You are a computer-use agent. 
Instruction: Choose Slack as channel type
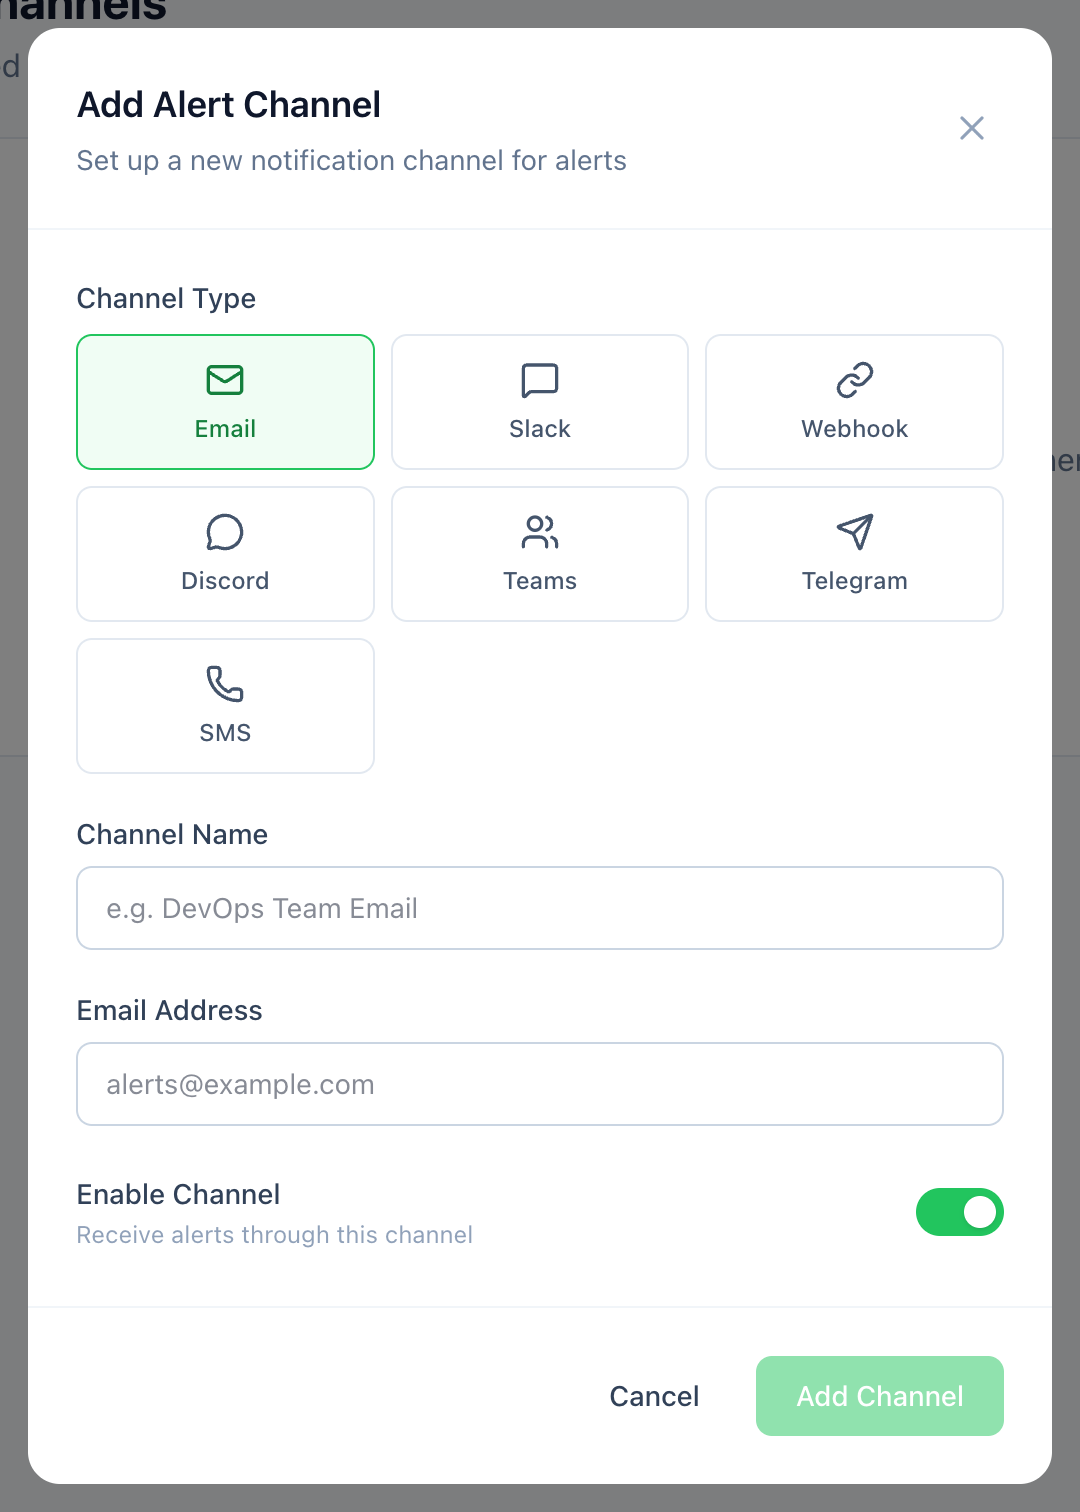[540, 402]
